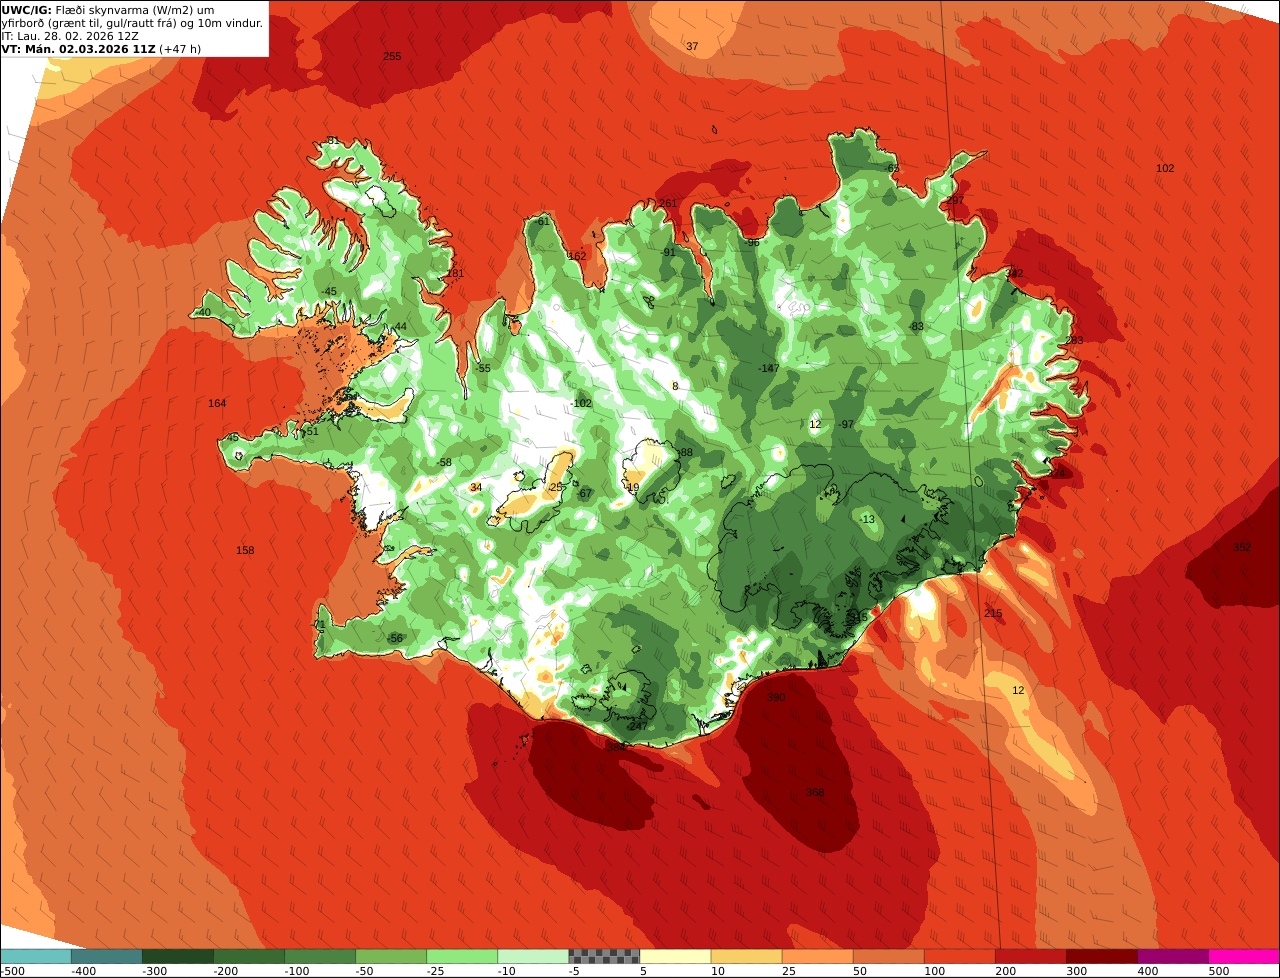1280x978 pixels.
Task: Select the 164 value over the western sea
Action: pos(217,403)
